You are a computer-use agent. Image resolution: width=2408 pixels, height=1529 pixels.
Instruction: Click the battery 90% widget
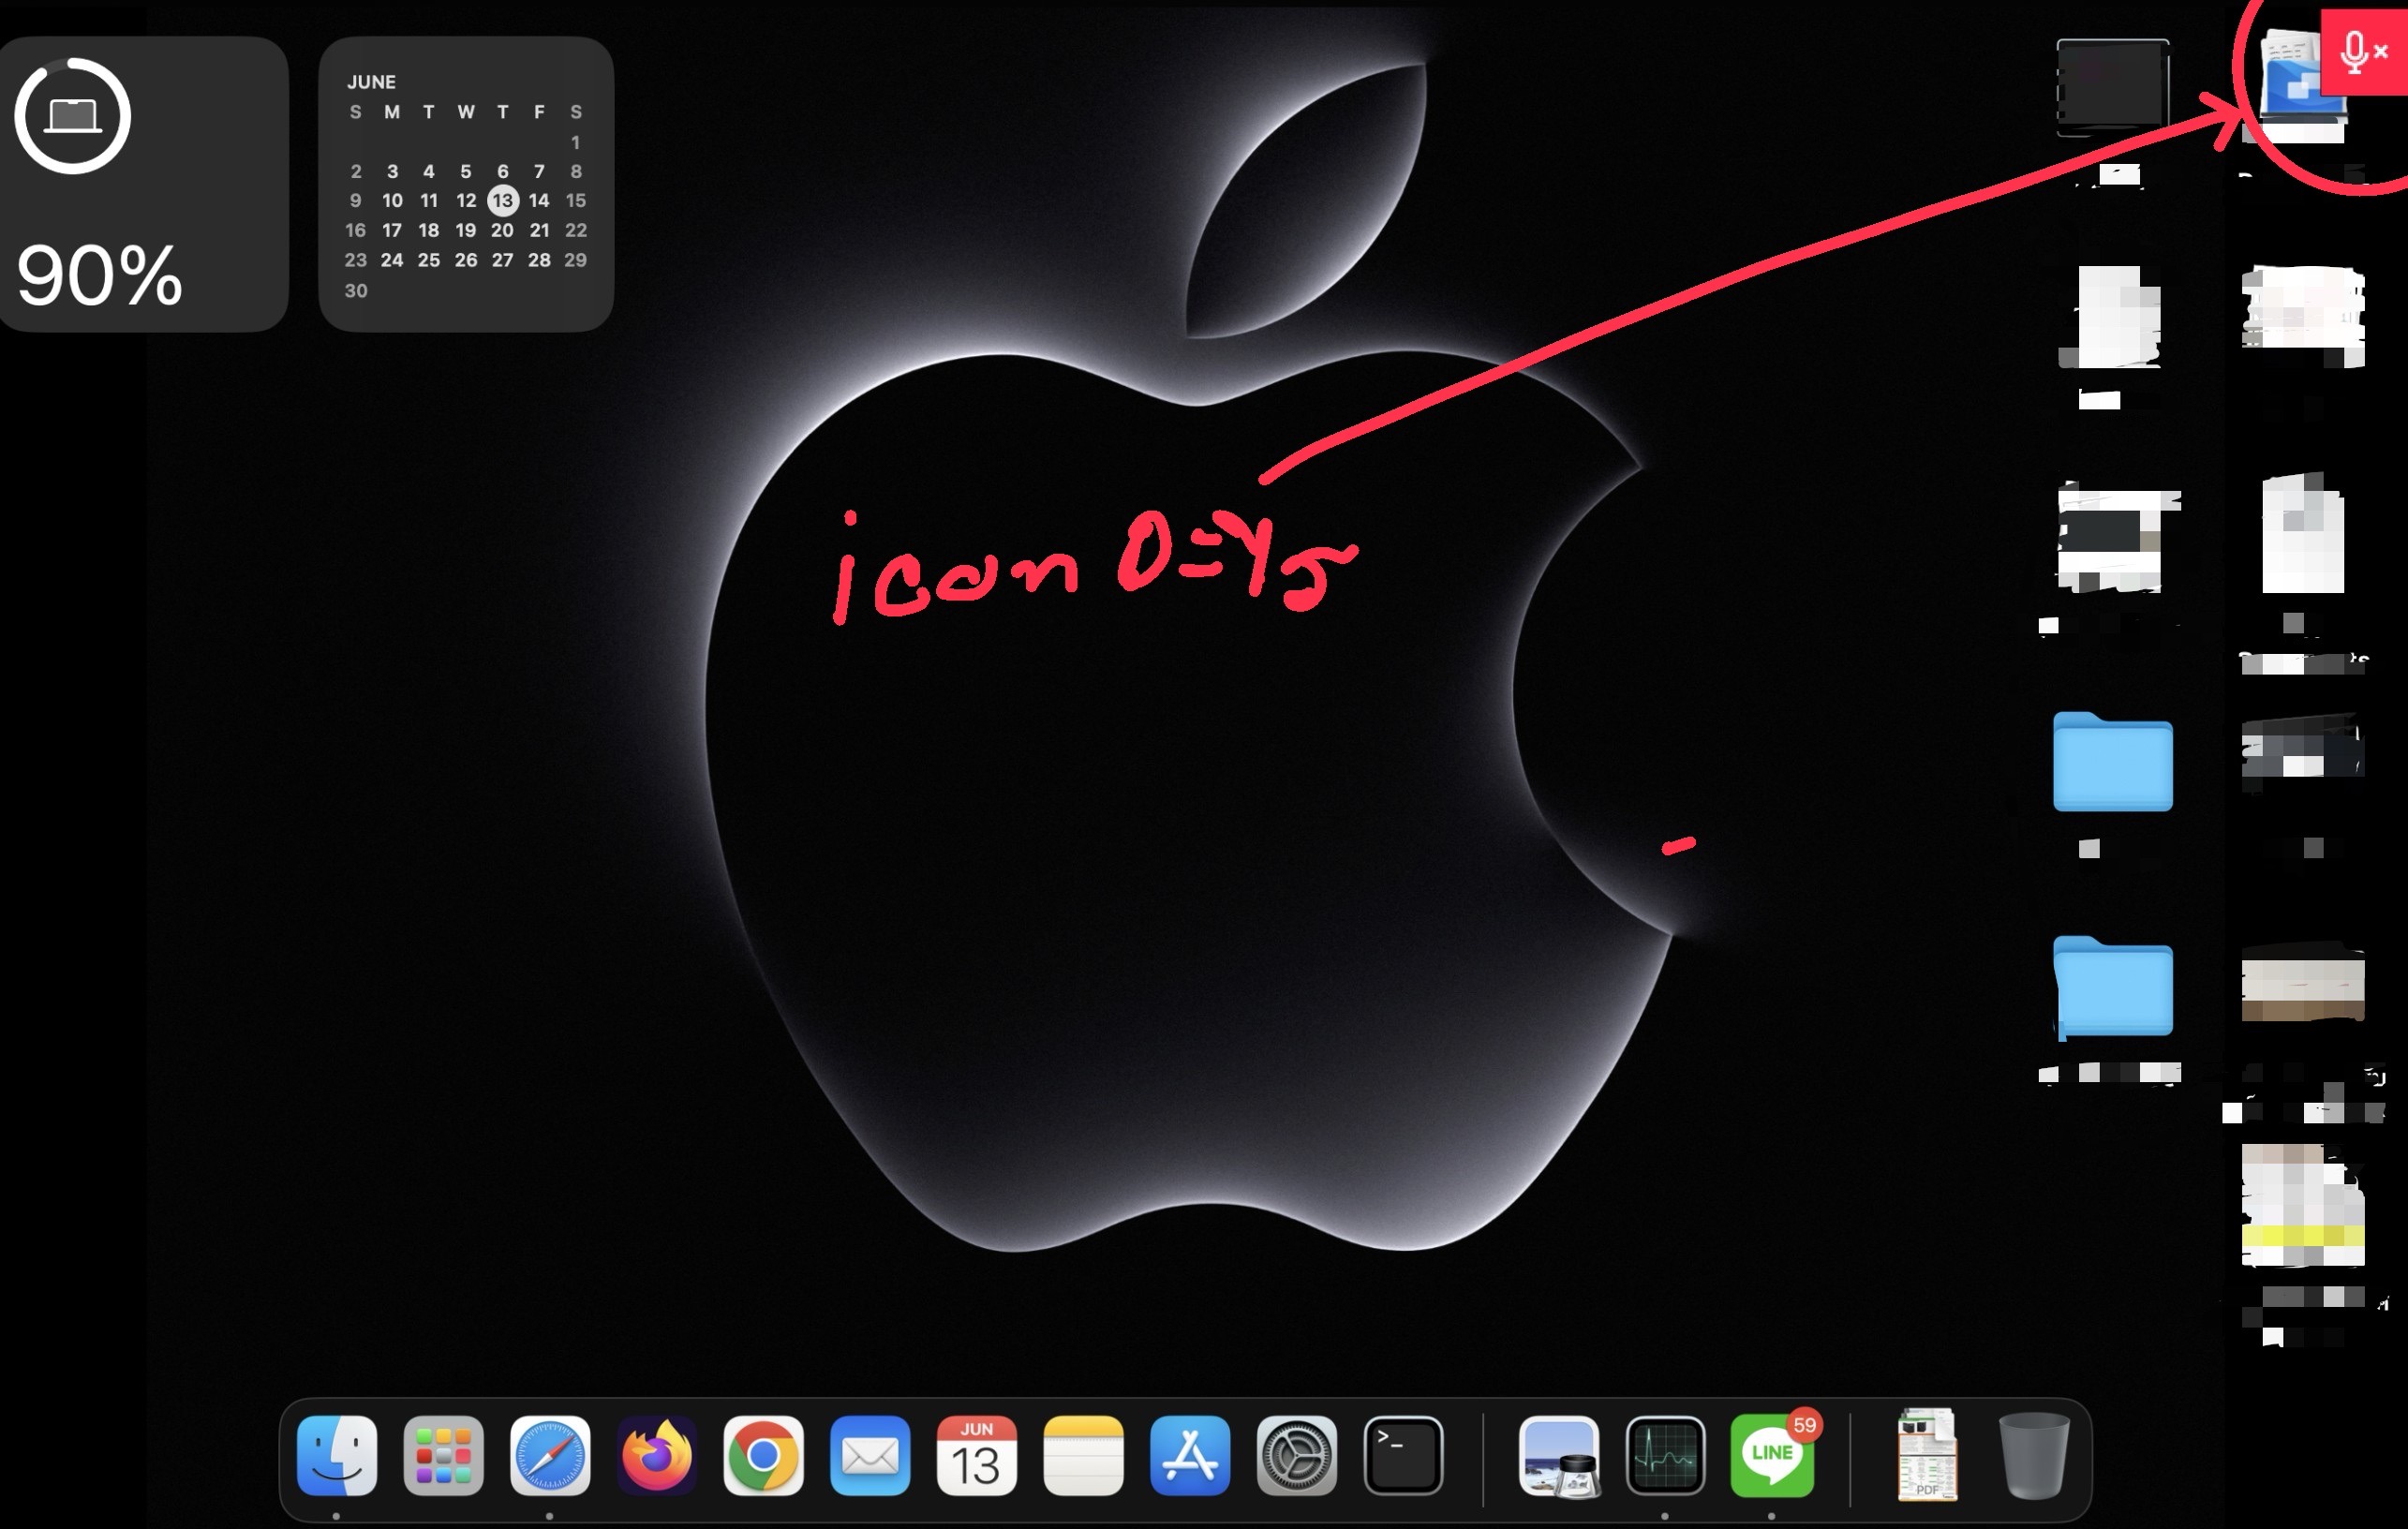pos(144,184)
